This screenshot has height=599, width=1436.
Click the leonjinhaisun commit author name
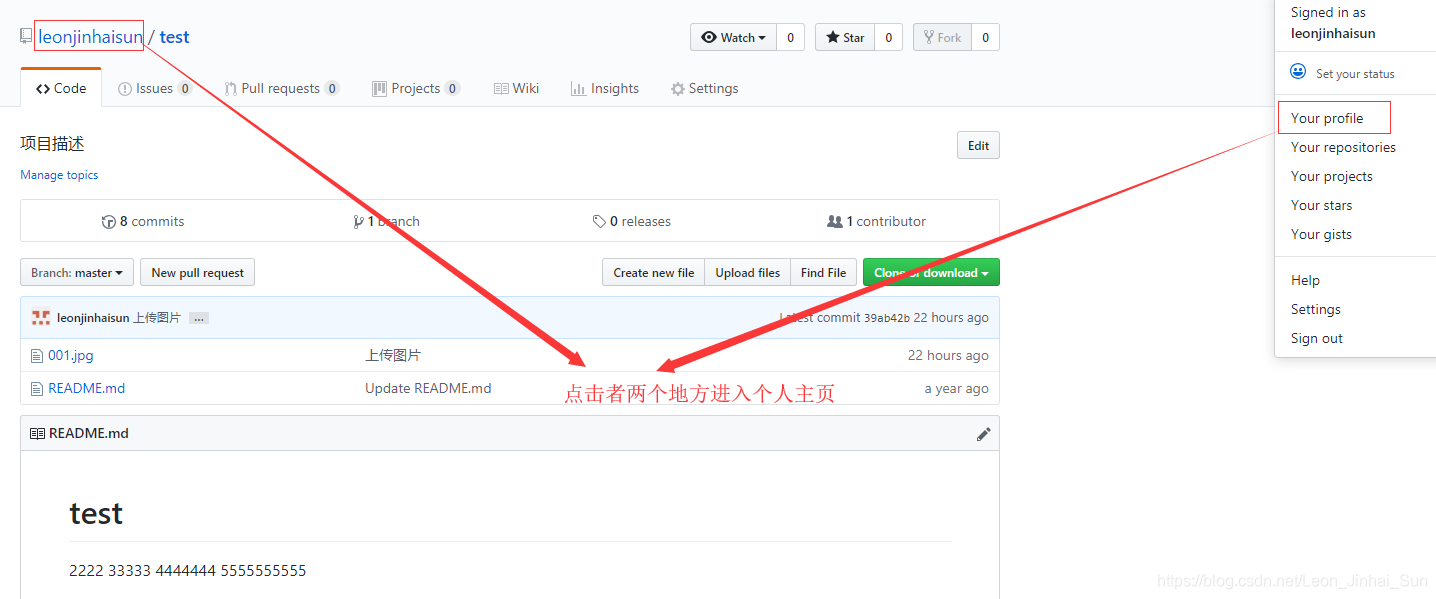click(93, 318)
